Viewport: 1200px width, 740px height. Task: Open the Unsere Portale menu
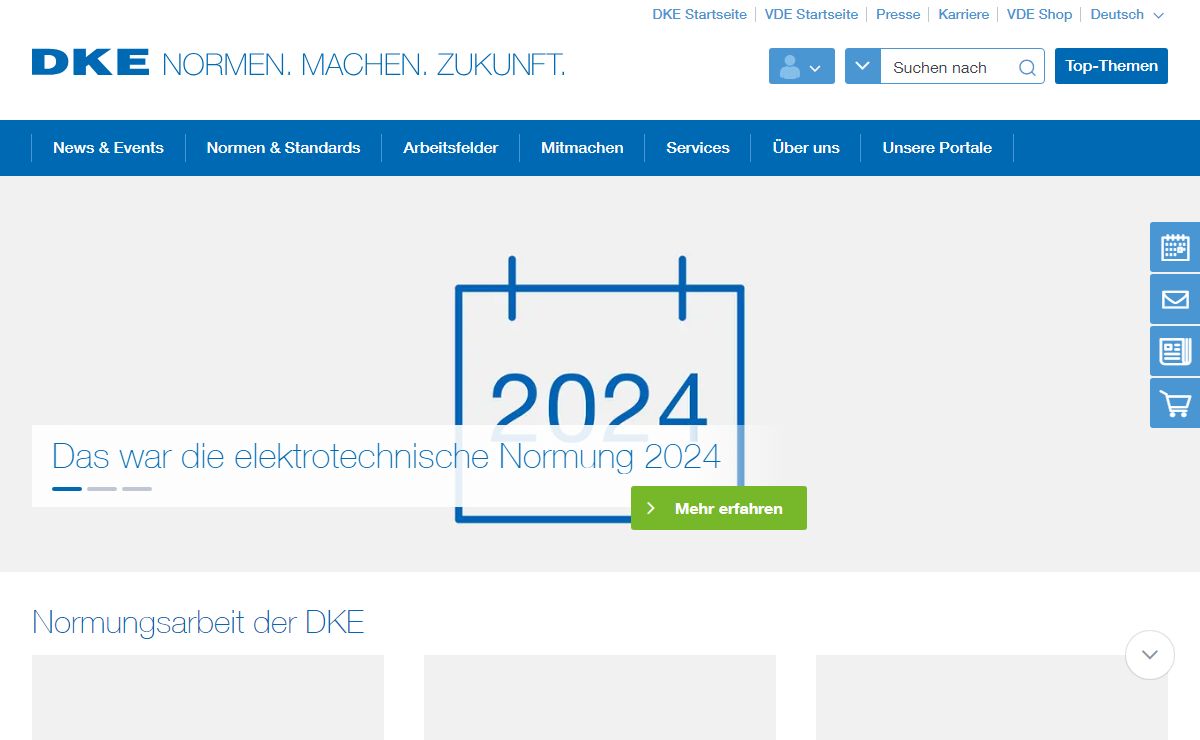[937, 148]
